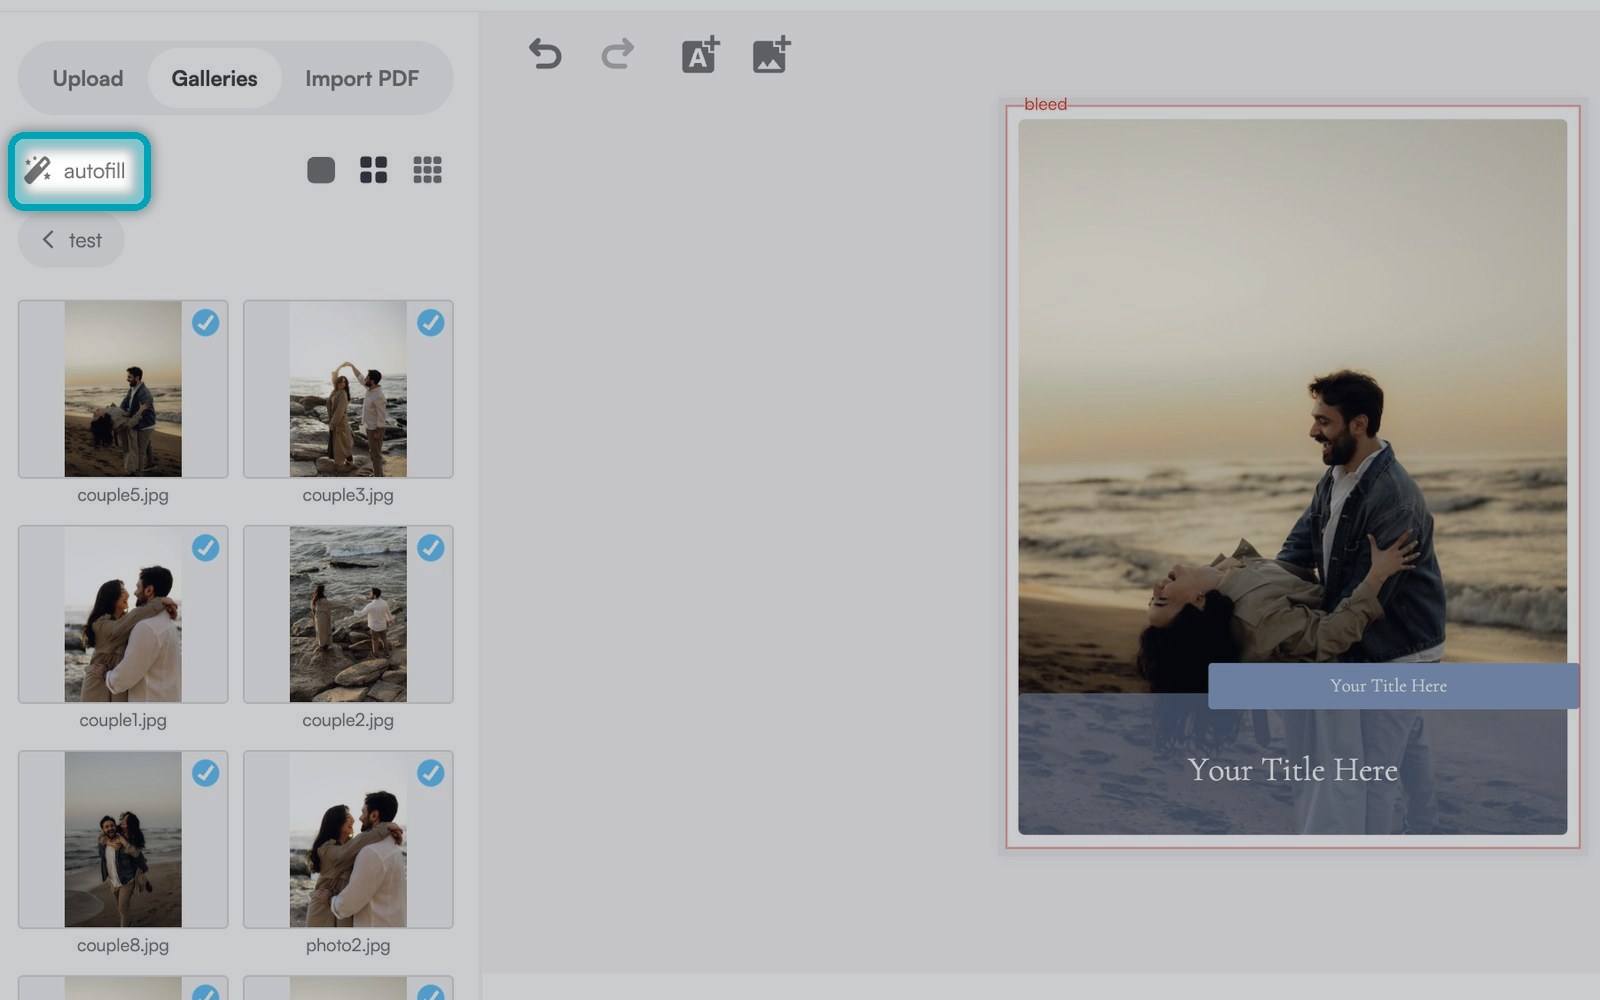
Task: Open the Import PDF tab
Action: [x=362, y=78]
